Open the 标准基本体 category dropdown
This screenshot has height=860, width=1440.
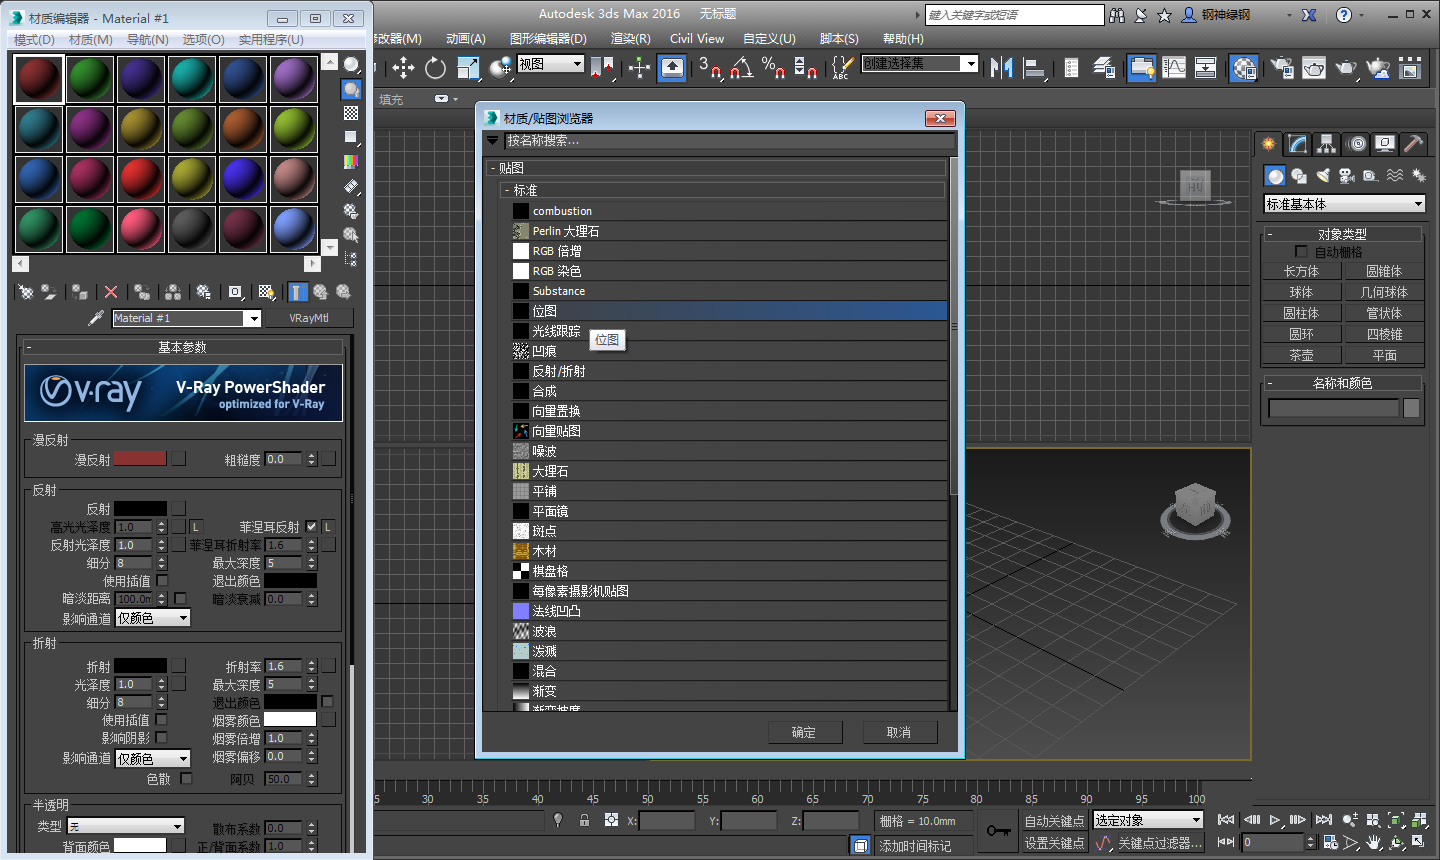pyautogui.click(x=1344, y=204)
